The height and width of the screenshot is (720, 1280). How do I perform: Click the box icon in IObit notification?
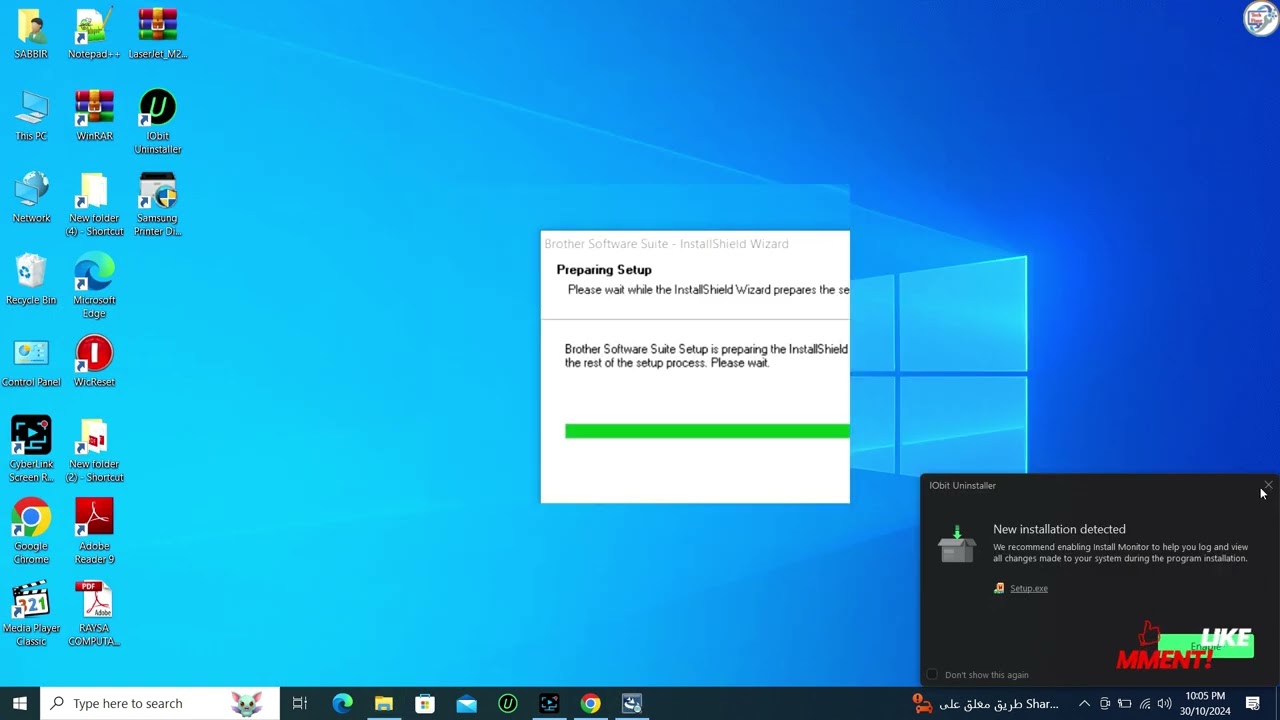[x=957, y=545]
